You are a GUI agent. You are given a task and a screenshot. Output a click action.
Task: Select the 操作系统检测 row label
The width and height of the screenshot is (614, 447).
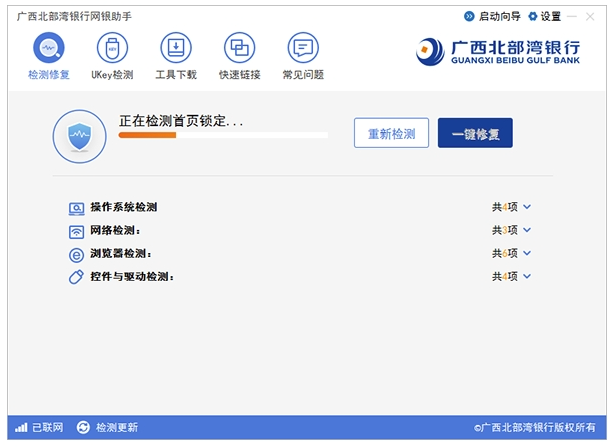coord(124,207)
